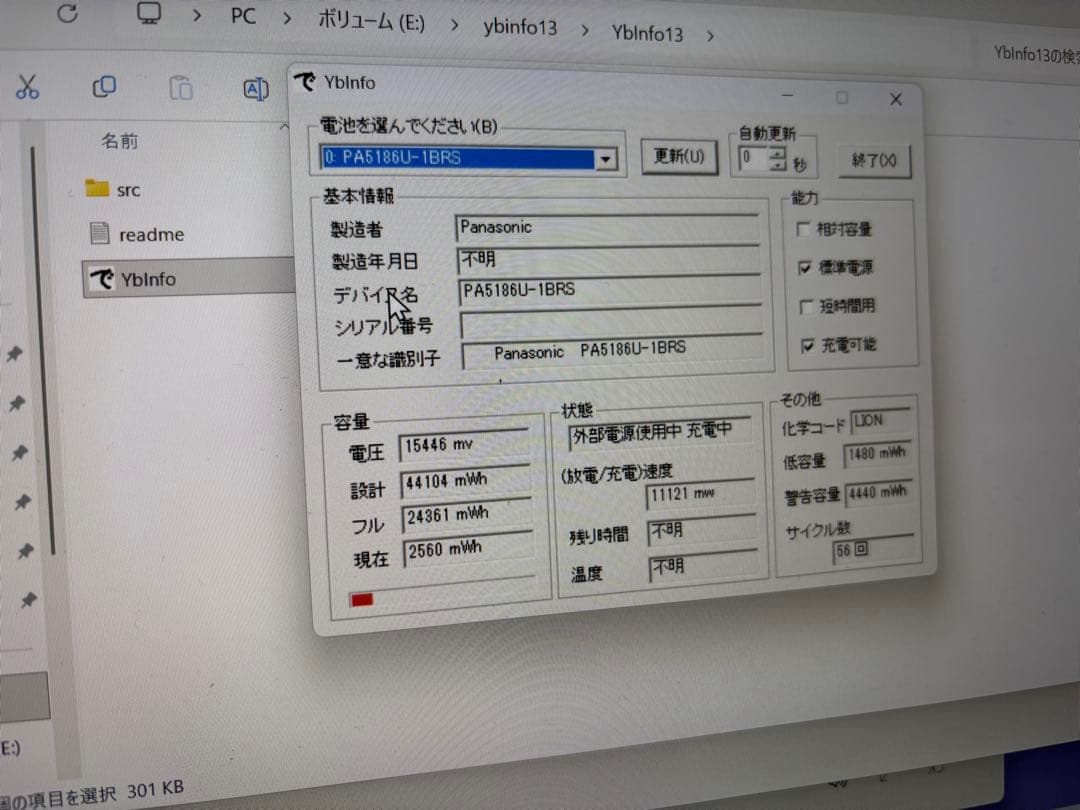The height and width of the screenshot is (810, 1080).
Task: Click the Copy icon in Explorer toolbar
Action: 103,87
